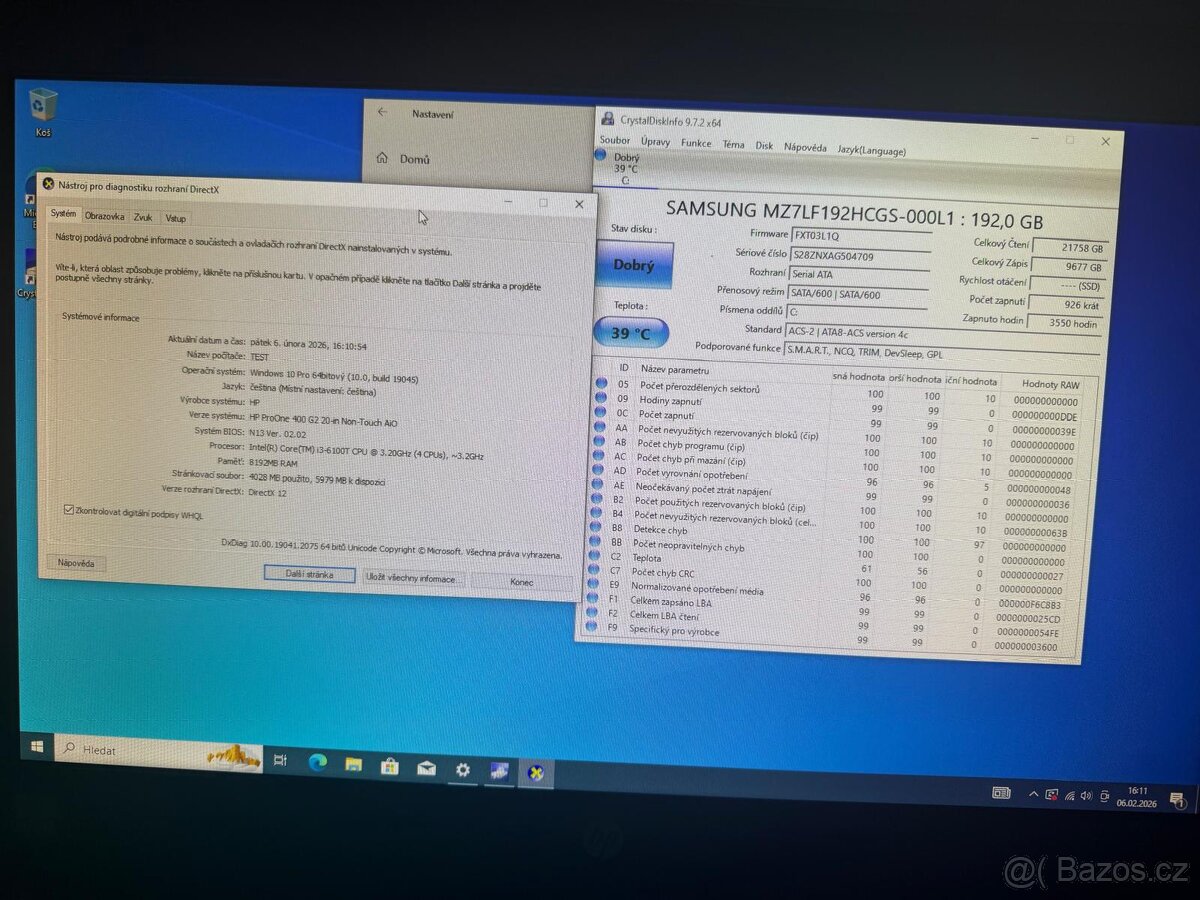Image resolution: width=1200 pixels, height=900 pixels.
Task: Open the Funkce menu in CrystalDiskInfo
Action: 696,144
